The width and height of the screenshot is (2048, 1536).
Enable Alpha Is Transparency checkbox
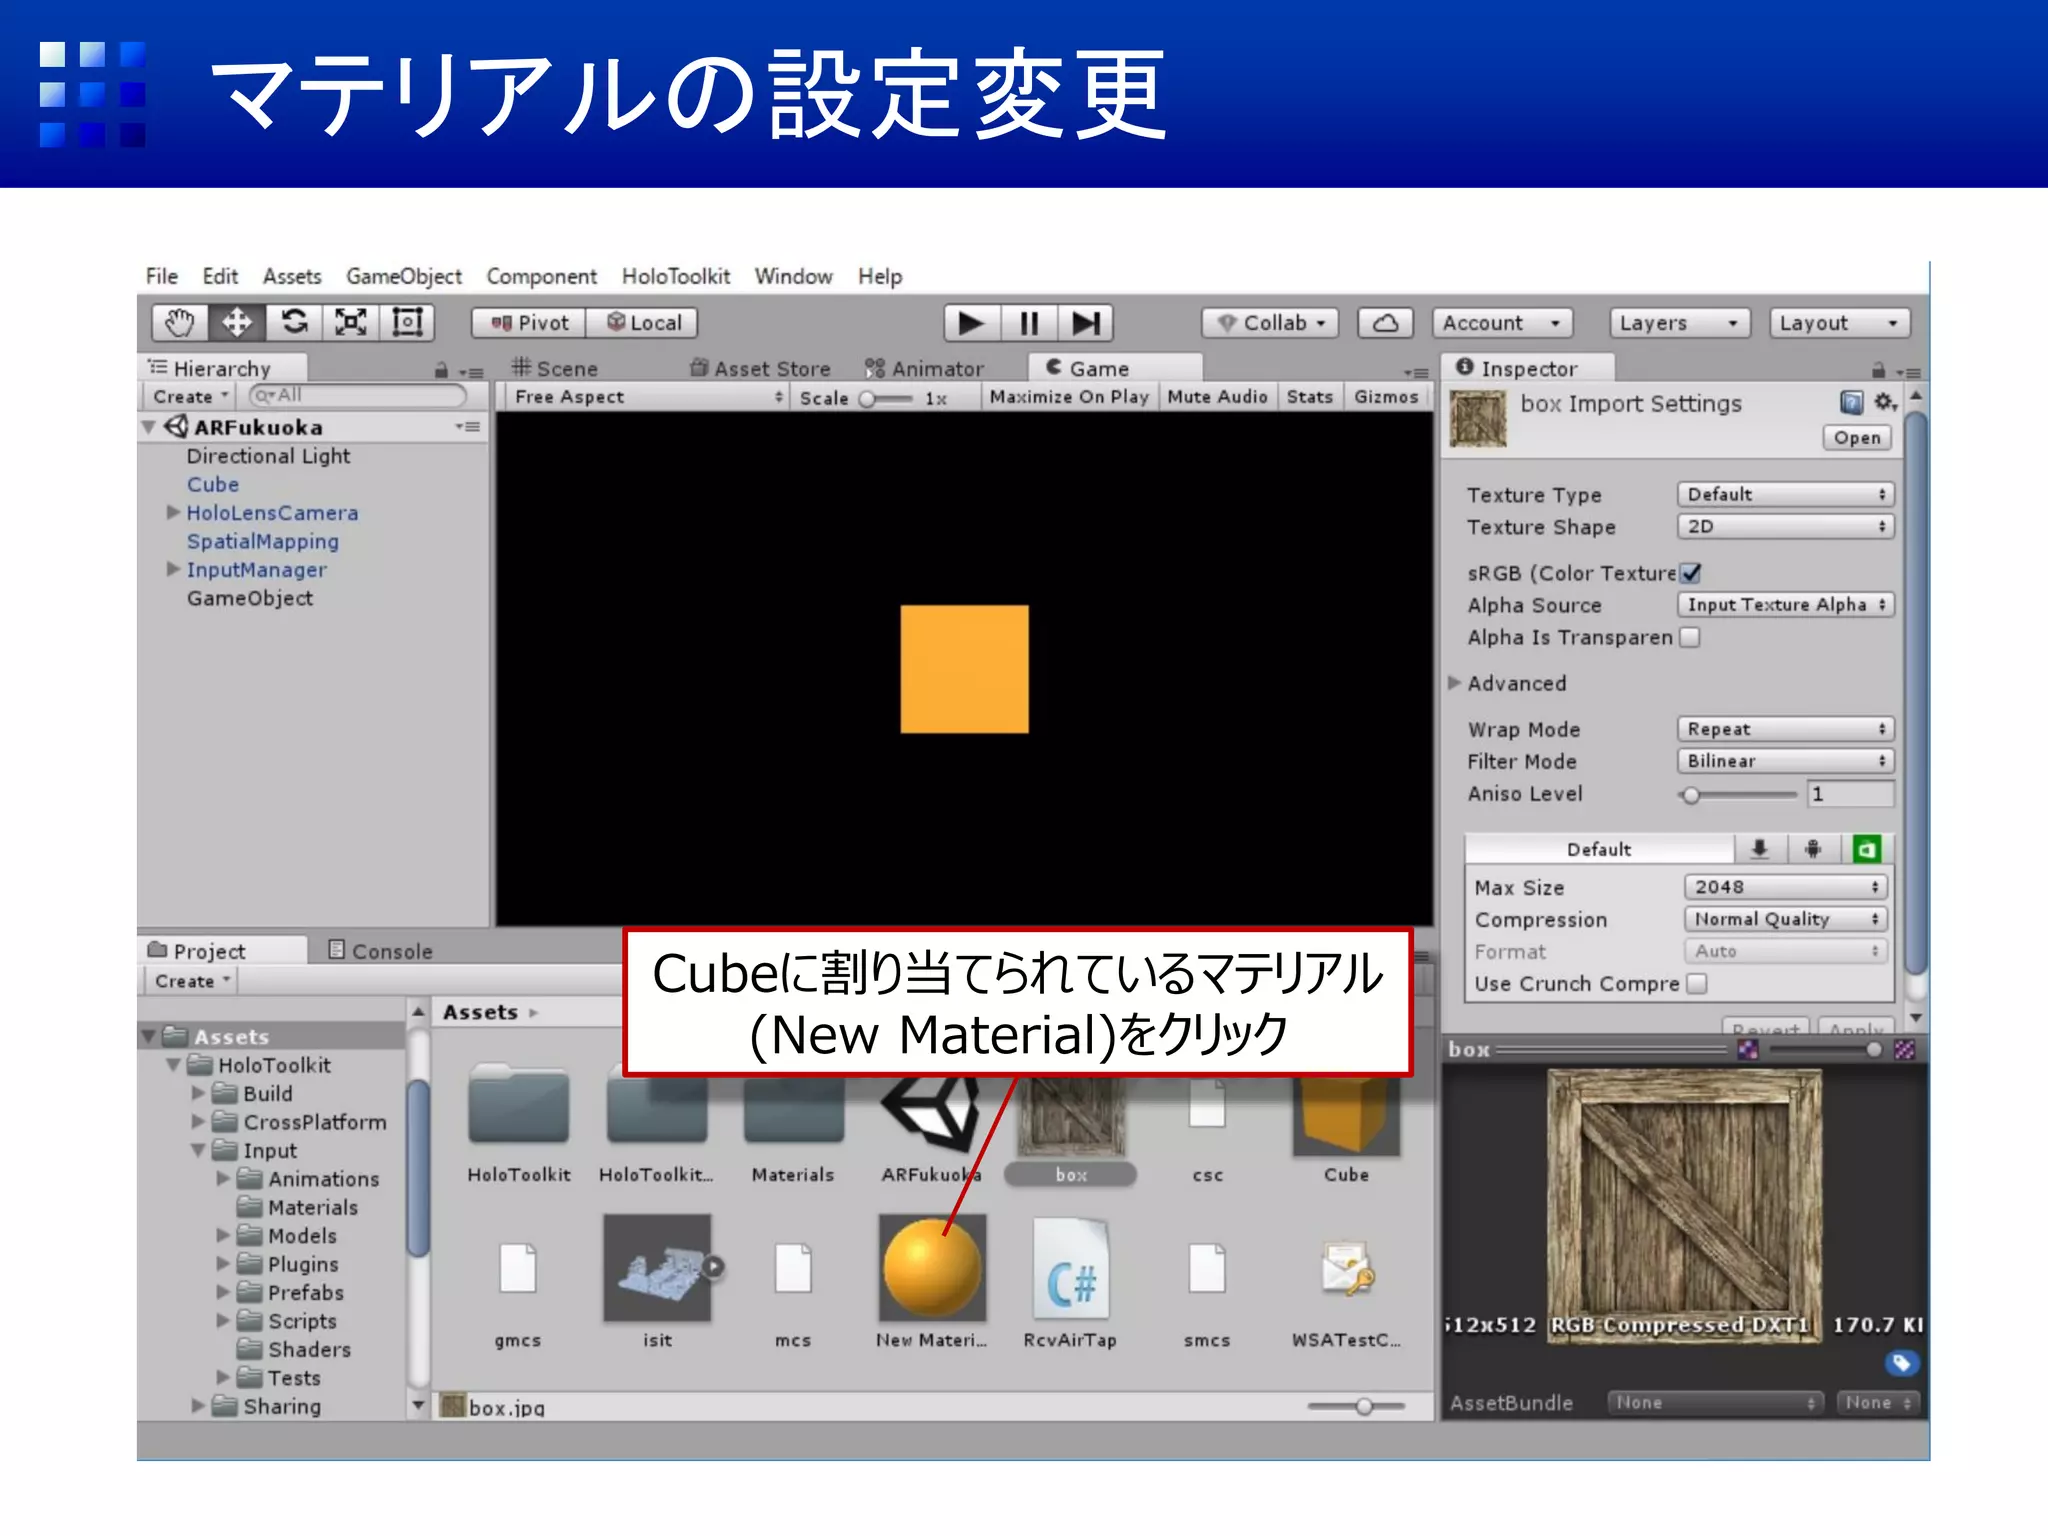(1690, 637)
